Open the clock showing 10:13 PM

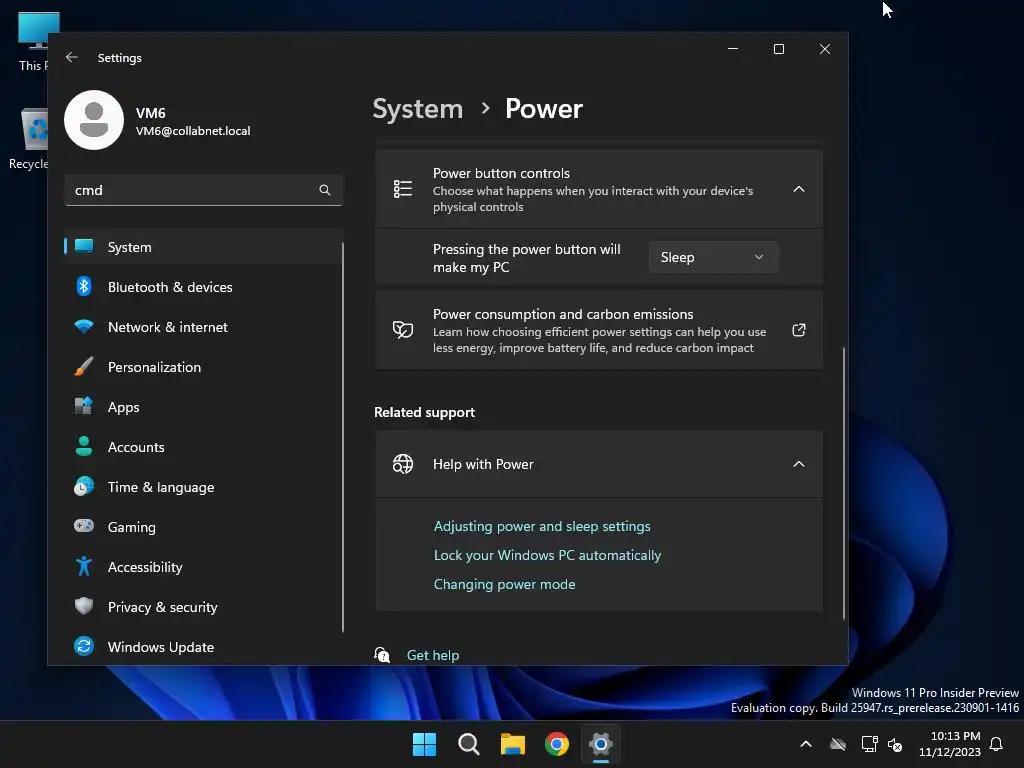coord(950,744)
